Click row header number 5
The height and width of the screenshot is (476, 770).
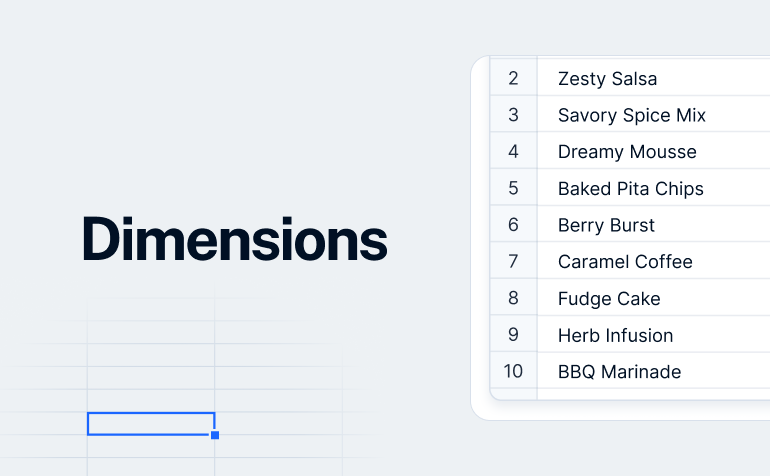[513, 188]
